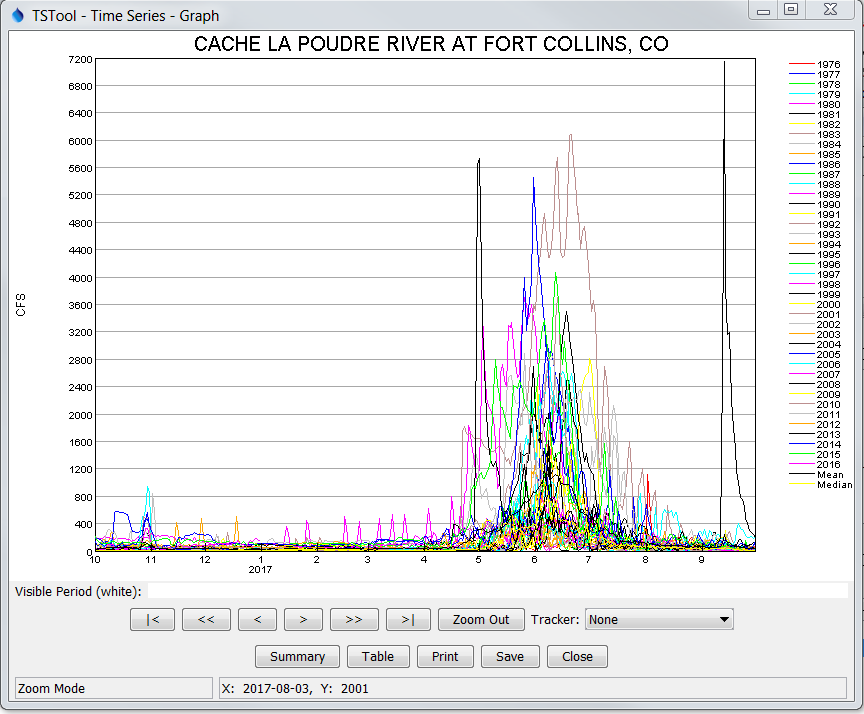The height and width of the screenshot is (714, 864).
Task: Click the Zoom Mode status field
Action: pyautogui.click(x=112, y=688)
